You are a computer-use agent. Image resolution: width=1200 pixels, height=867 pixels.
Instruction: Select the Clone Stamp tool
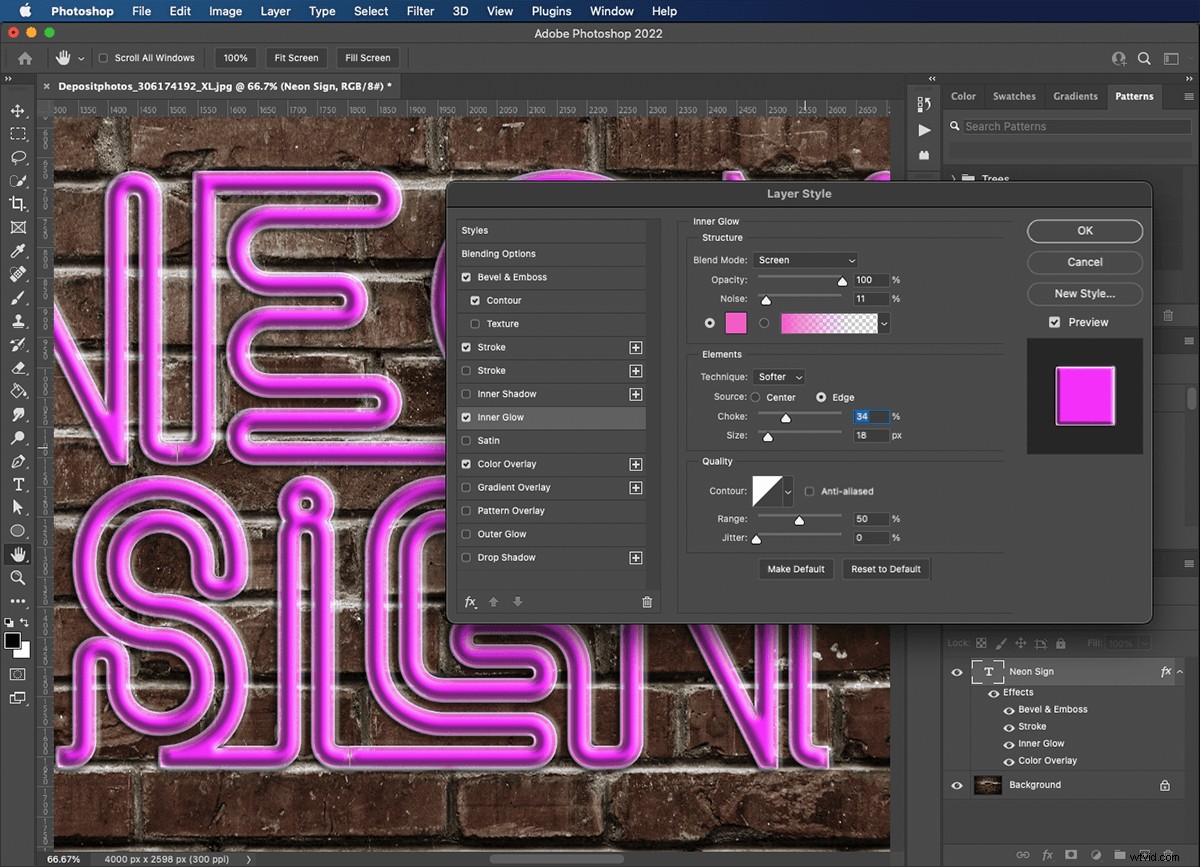(18, 321)
